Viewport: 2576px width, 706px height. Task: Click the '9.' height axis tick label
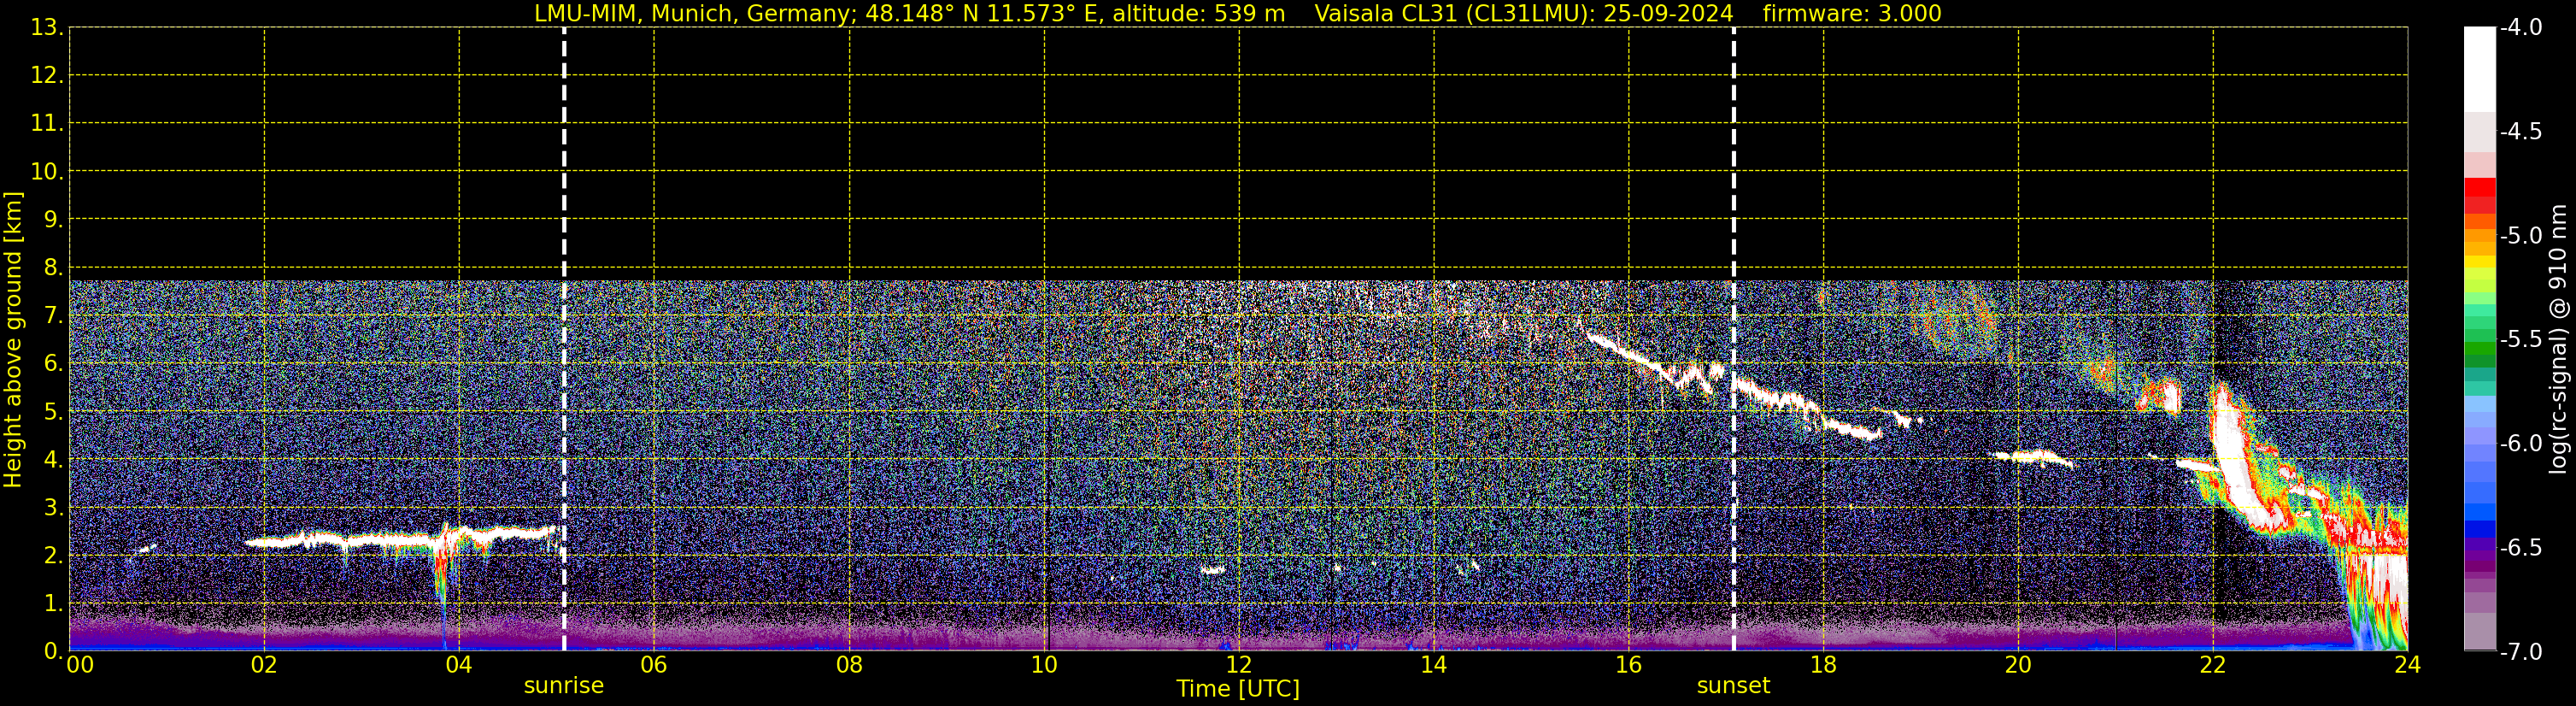[x=53, y=220]
